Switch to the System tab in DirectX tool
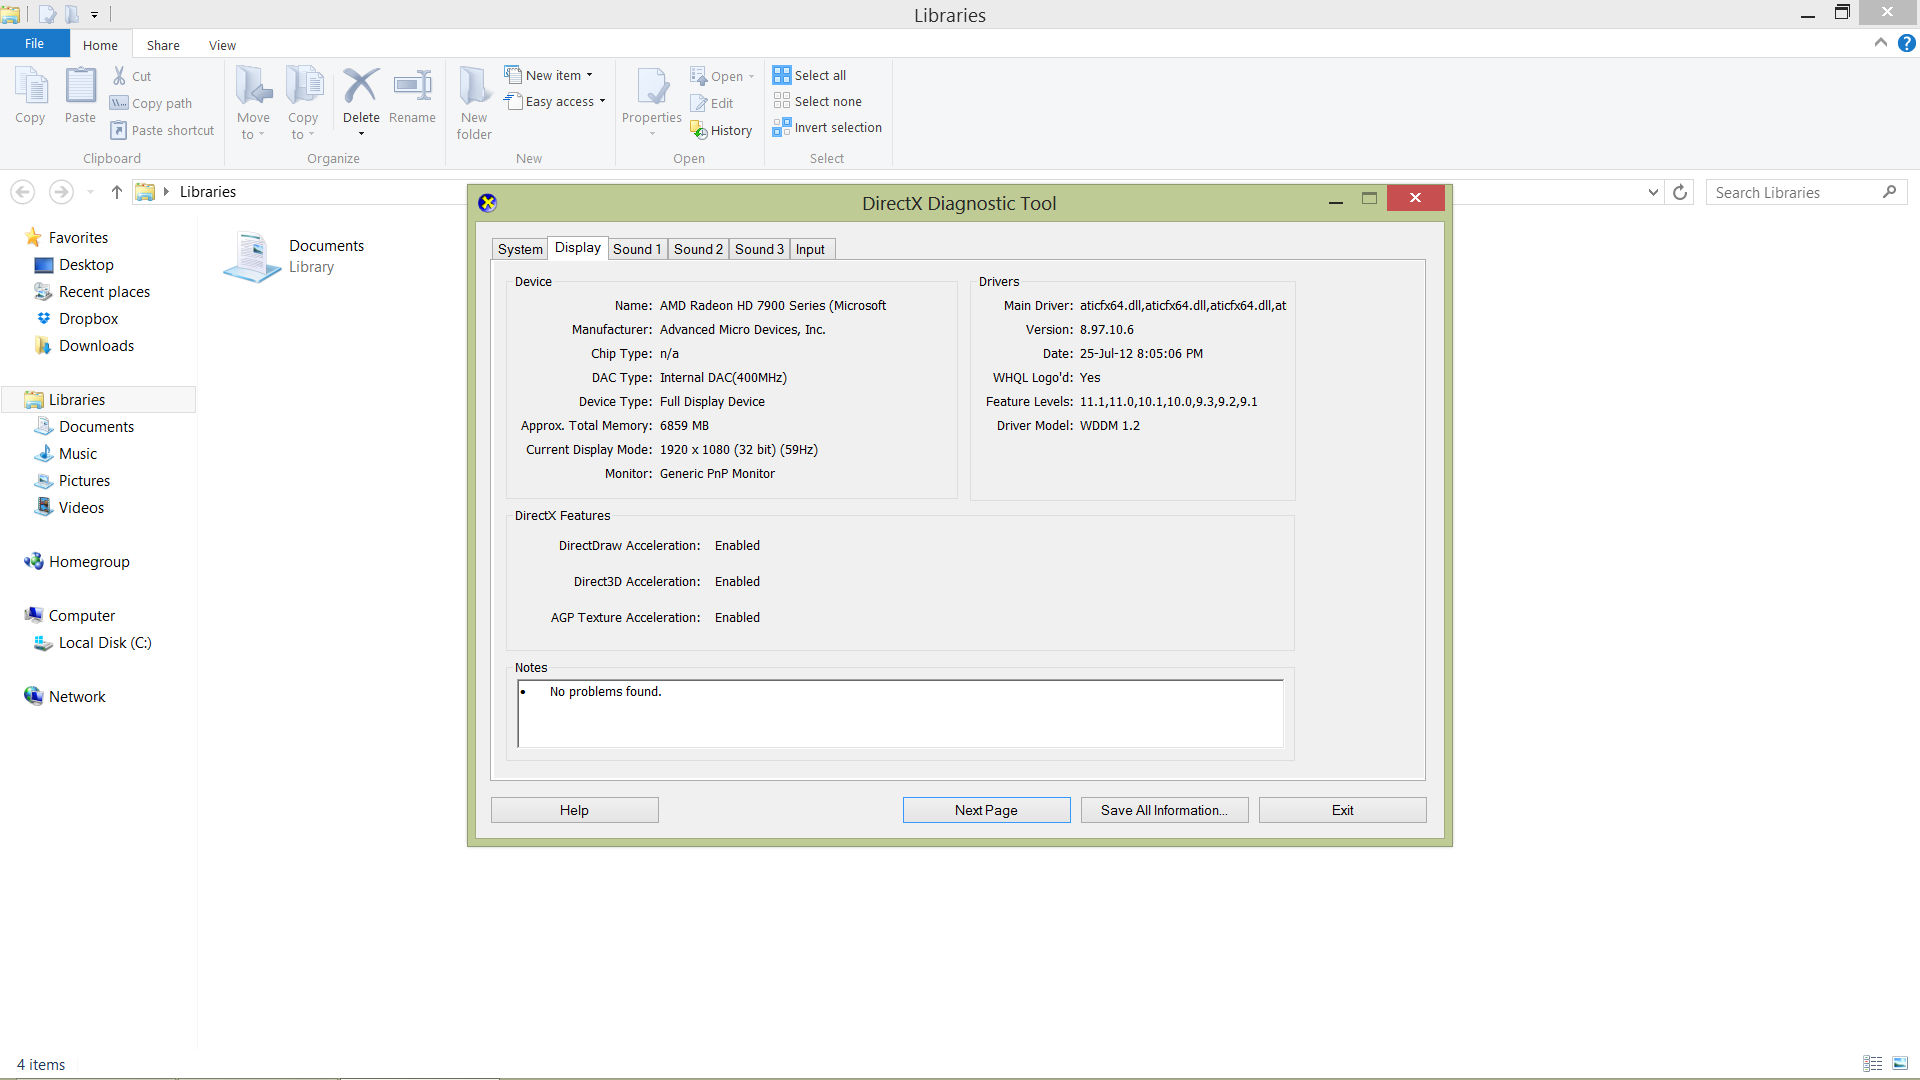The height and width of the screenshot is (1080, 1920). click(520, 249)
